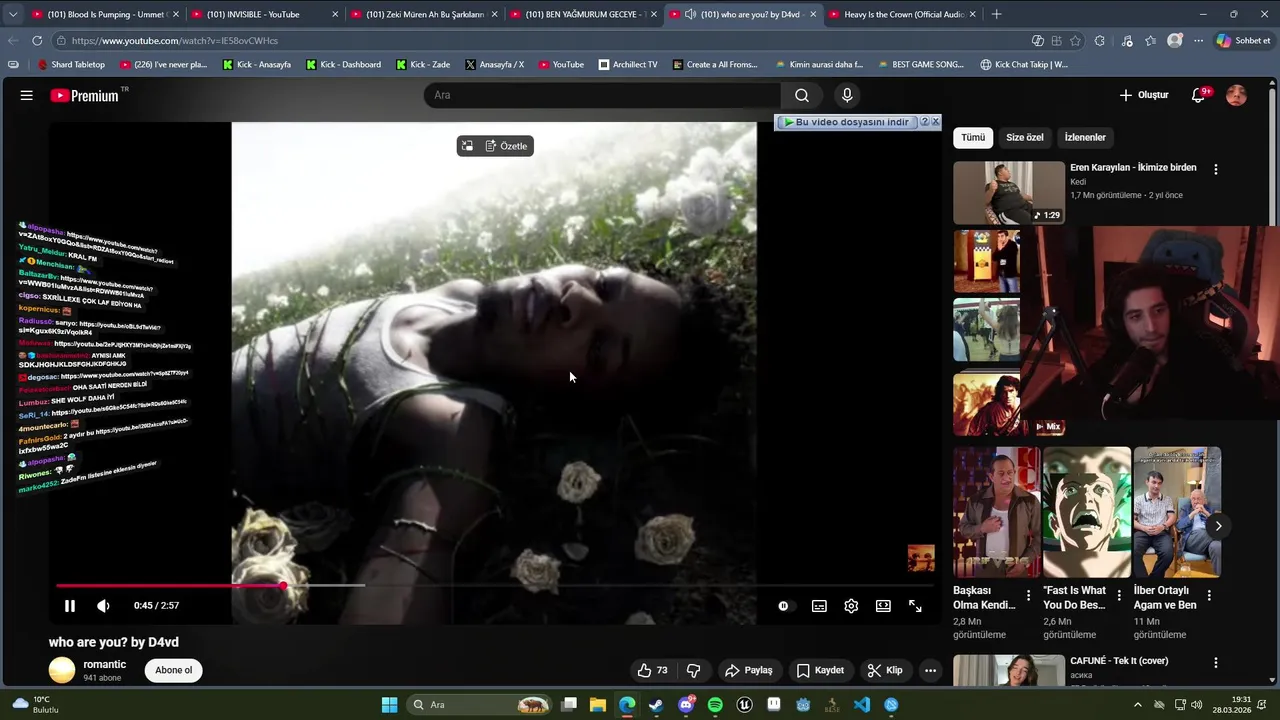Open Eren Karayılan video thumbnail

click(x=1009, y=193)
